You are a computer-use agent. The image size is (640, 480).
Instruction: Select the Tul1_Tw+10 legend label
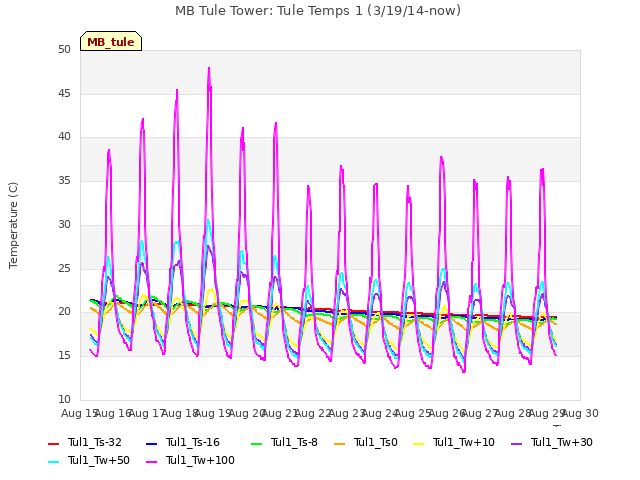464,442
